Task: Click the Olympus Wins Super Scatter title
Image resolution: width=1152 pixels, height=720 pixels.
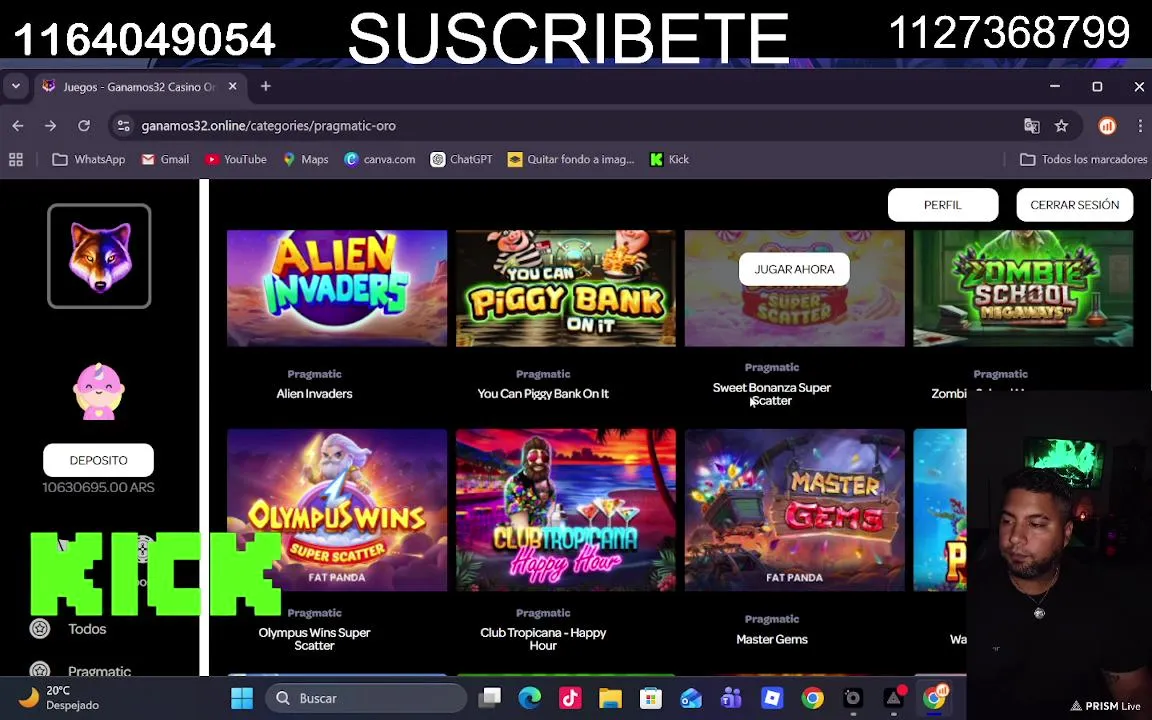Action: (x=314, y=638)
